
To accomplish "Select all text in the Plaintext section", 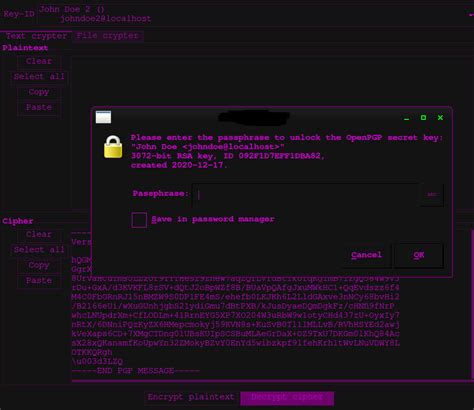I will [39, 77].
